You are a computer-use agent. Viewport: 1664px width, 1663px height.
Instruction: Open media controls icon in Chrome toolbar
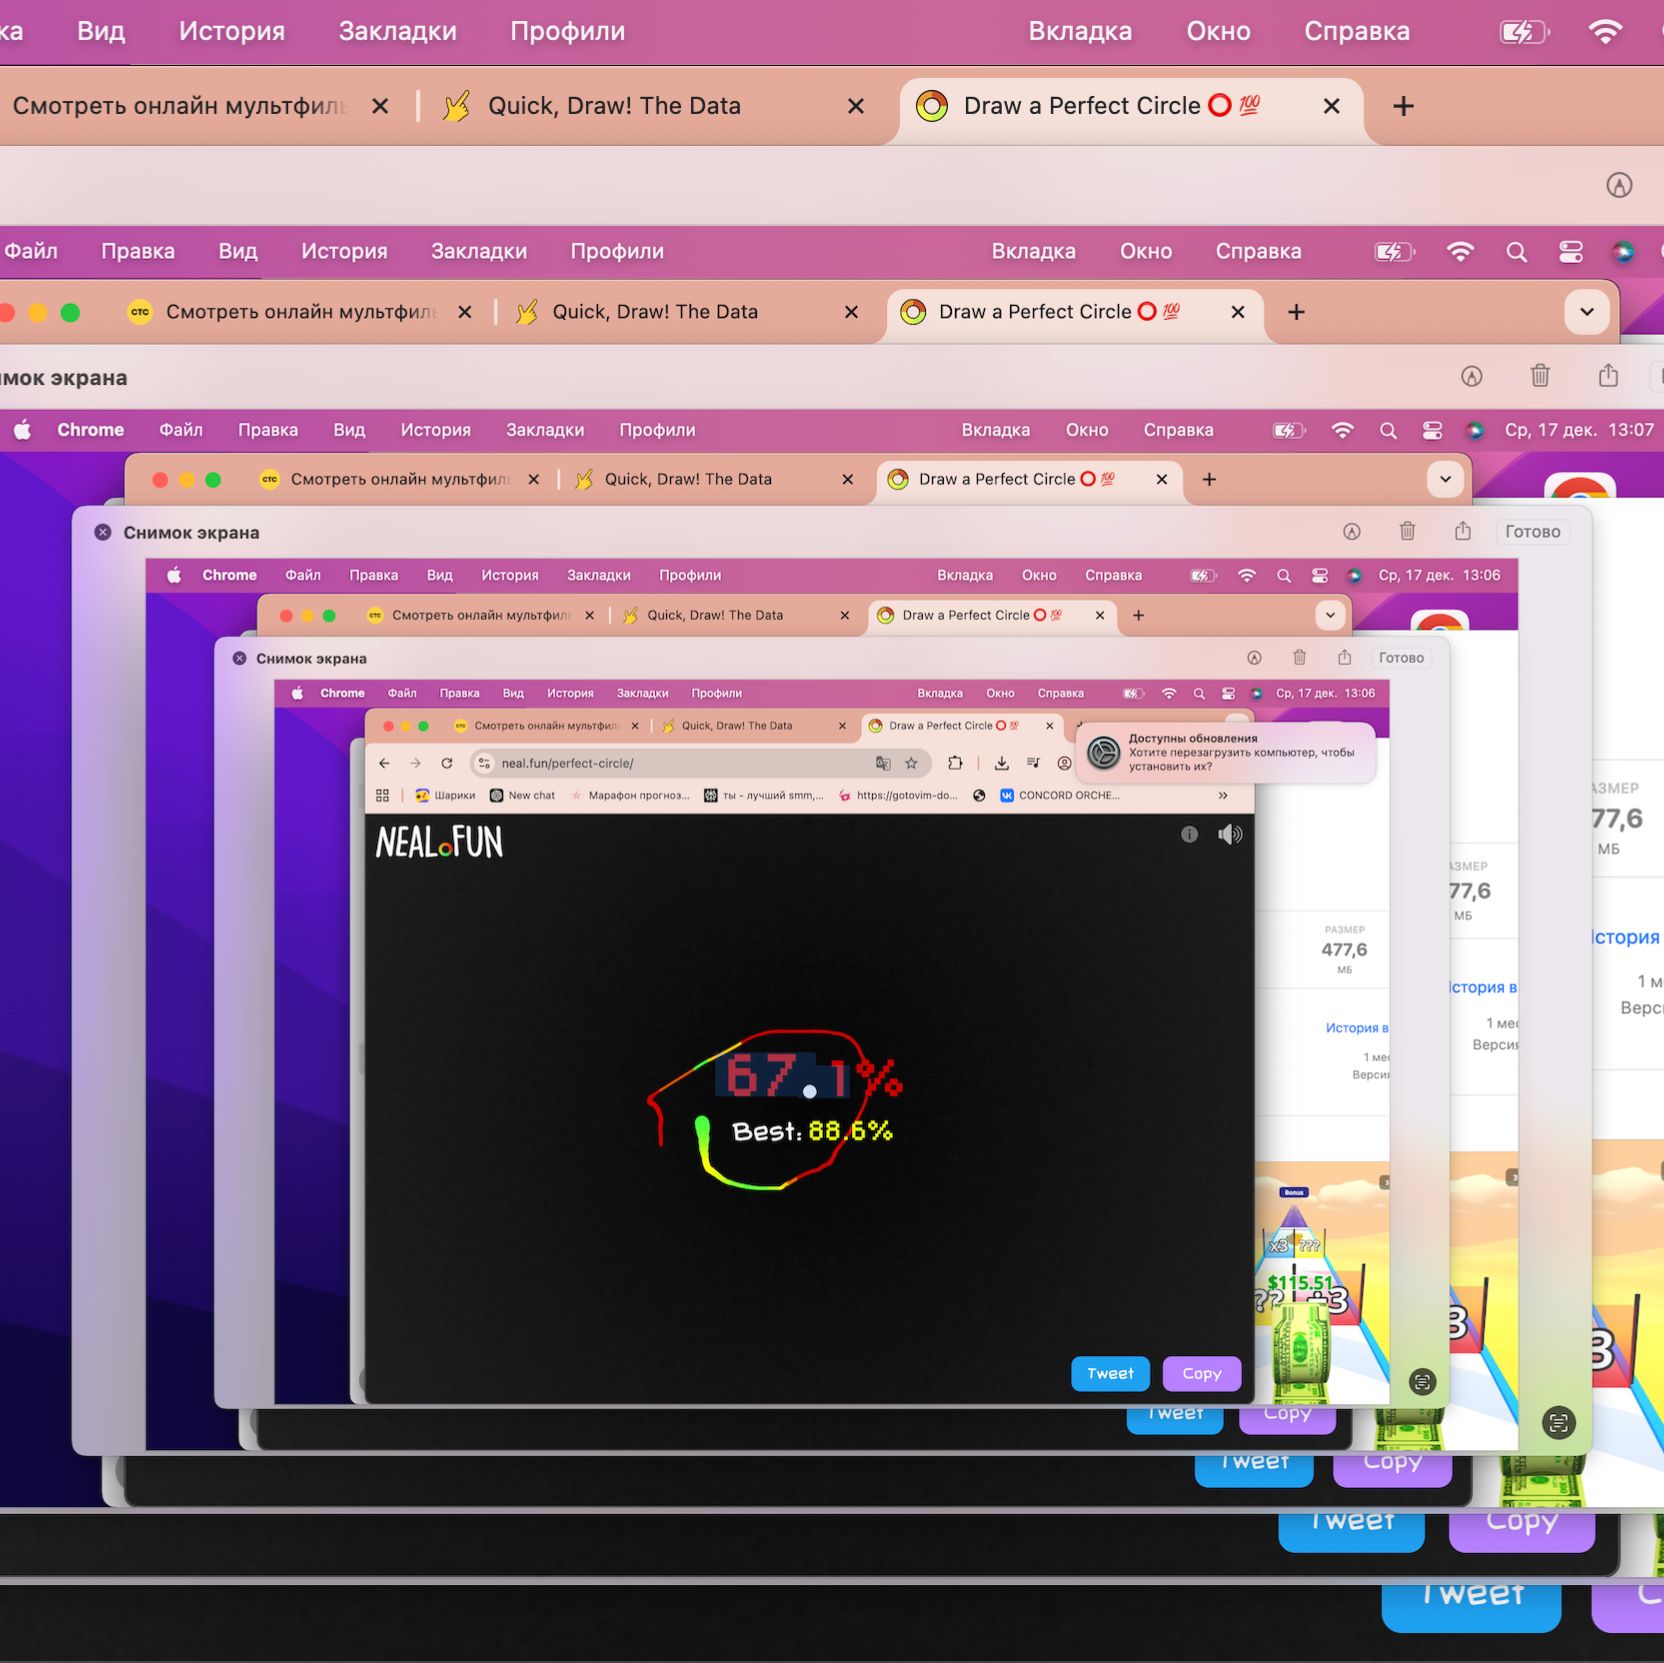coord(1033,763)
